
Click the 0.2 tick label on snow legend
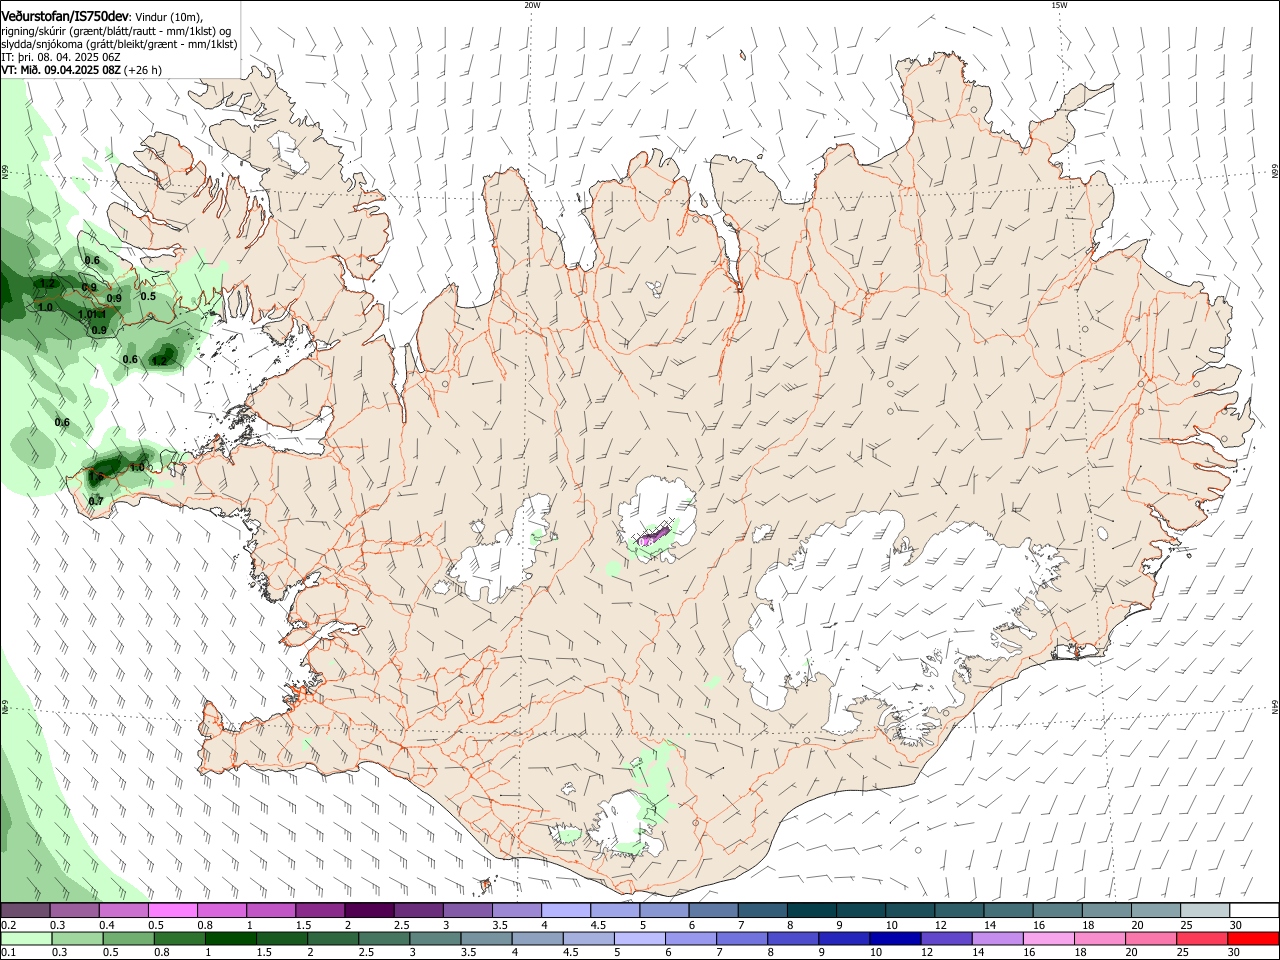coord(8,926)
